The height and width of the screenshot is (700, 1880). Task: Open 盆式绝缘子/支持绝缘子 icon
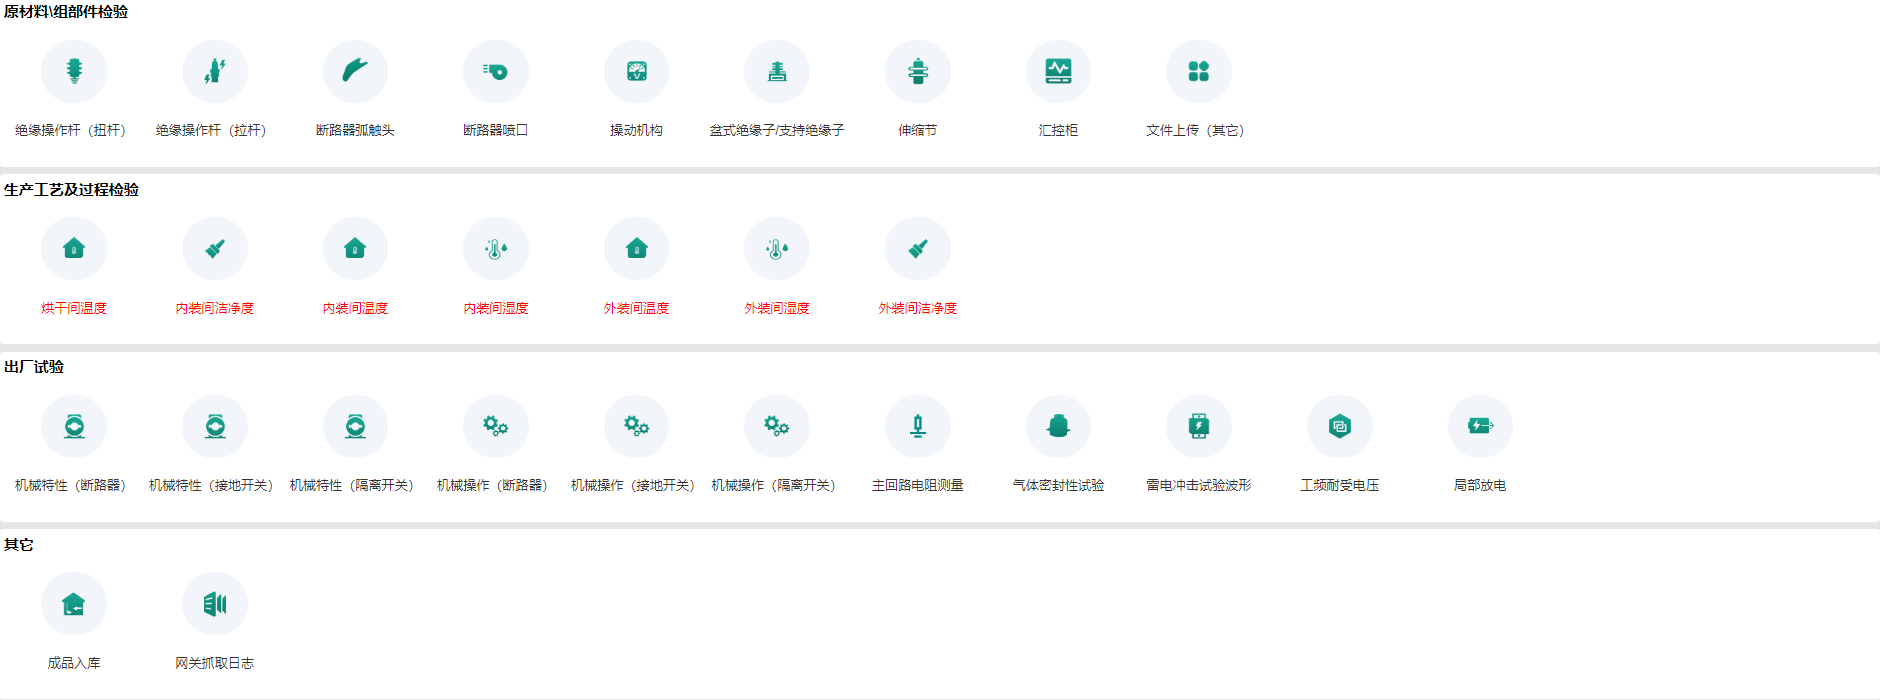[x=777, y=72]
